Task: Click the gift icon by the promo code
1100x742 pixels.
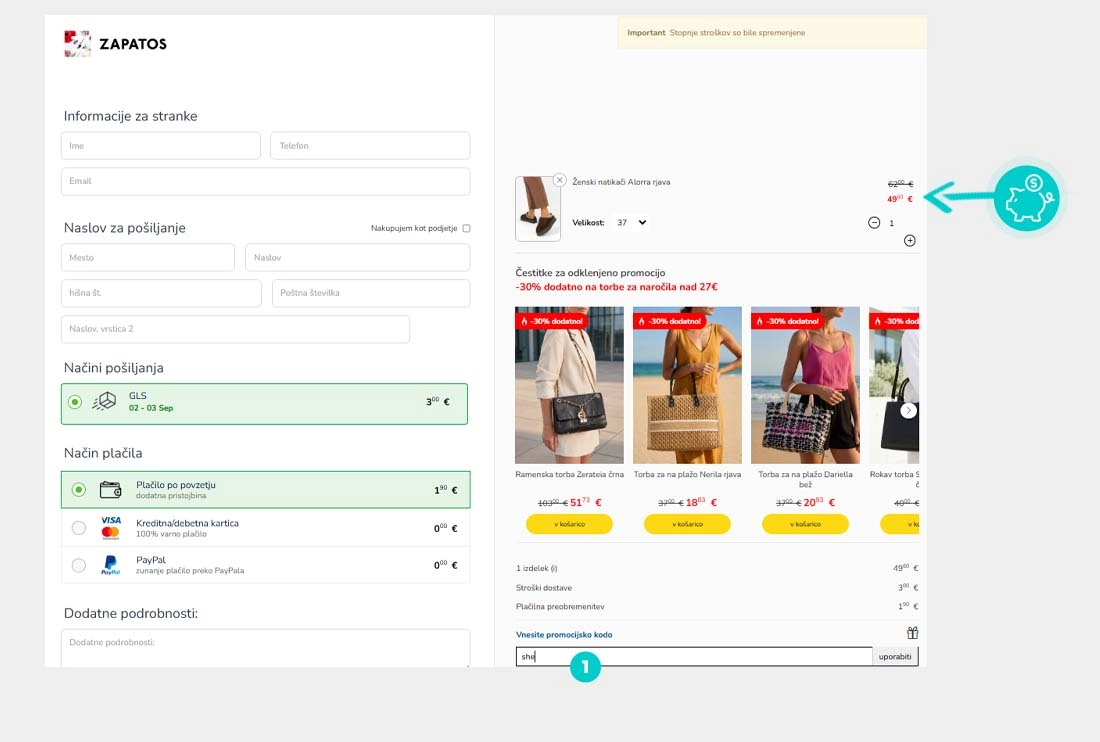Action: click(x=912, y=633)
